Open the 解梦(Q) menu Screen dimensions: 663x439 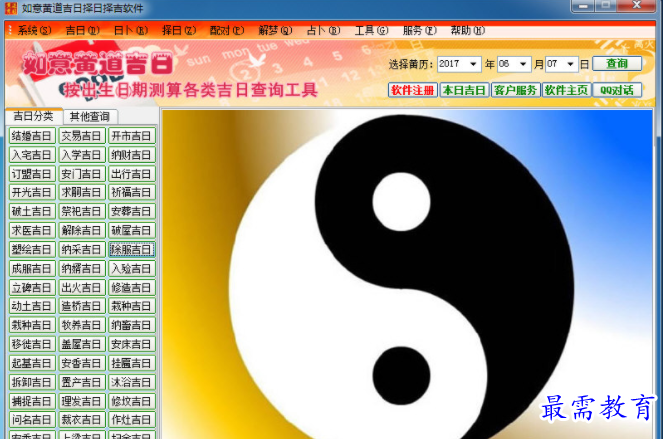[275, 30]
